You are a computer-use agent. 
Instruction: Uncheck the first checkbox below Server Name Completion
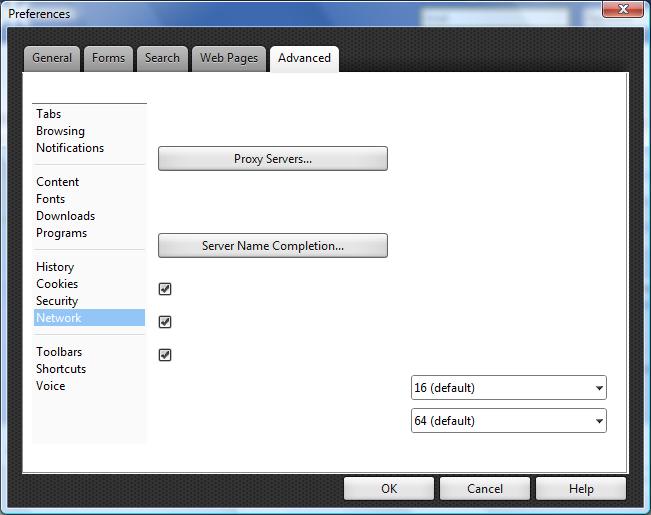pyautogui.click(x=165, y=289)
